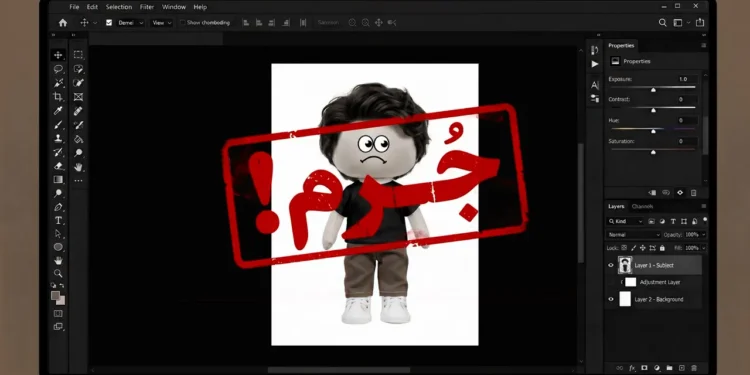Click the Hue slider handle
The image size is (750, 375).
(653, 131)
